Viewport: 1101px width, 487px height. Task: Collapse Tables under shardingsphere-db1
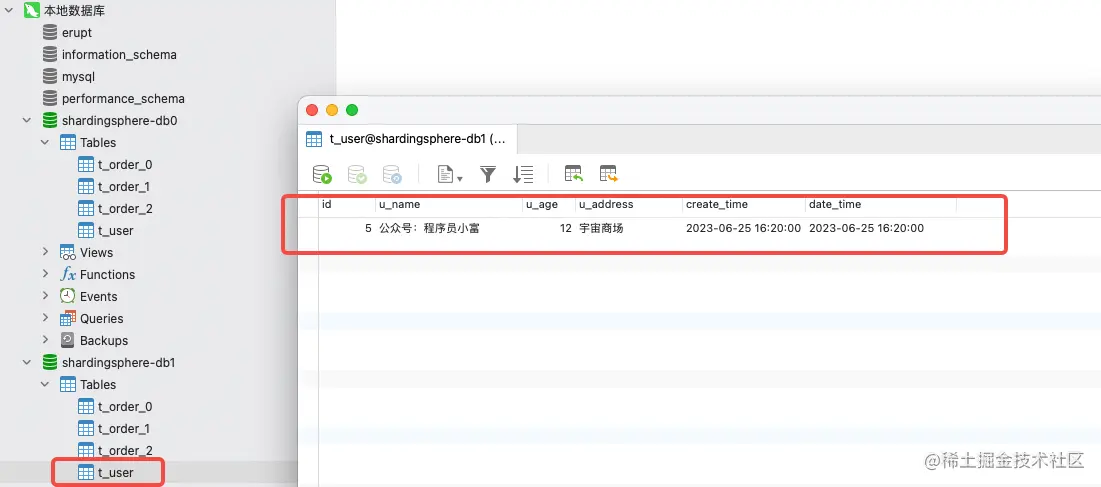coord(45,385)
